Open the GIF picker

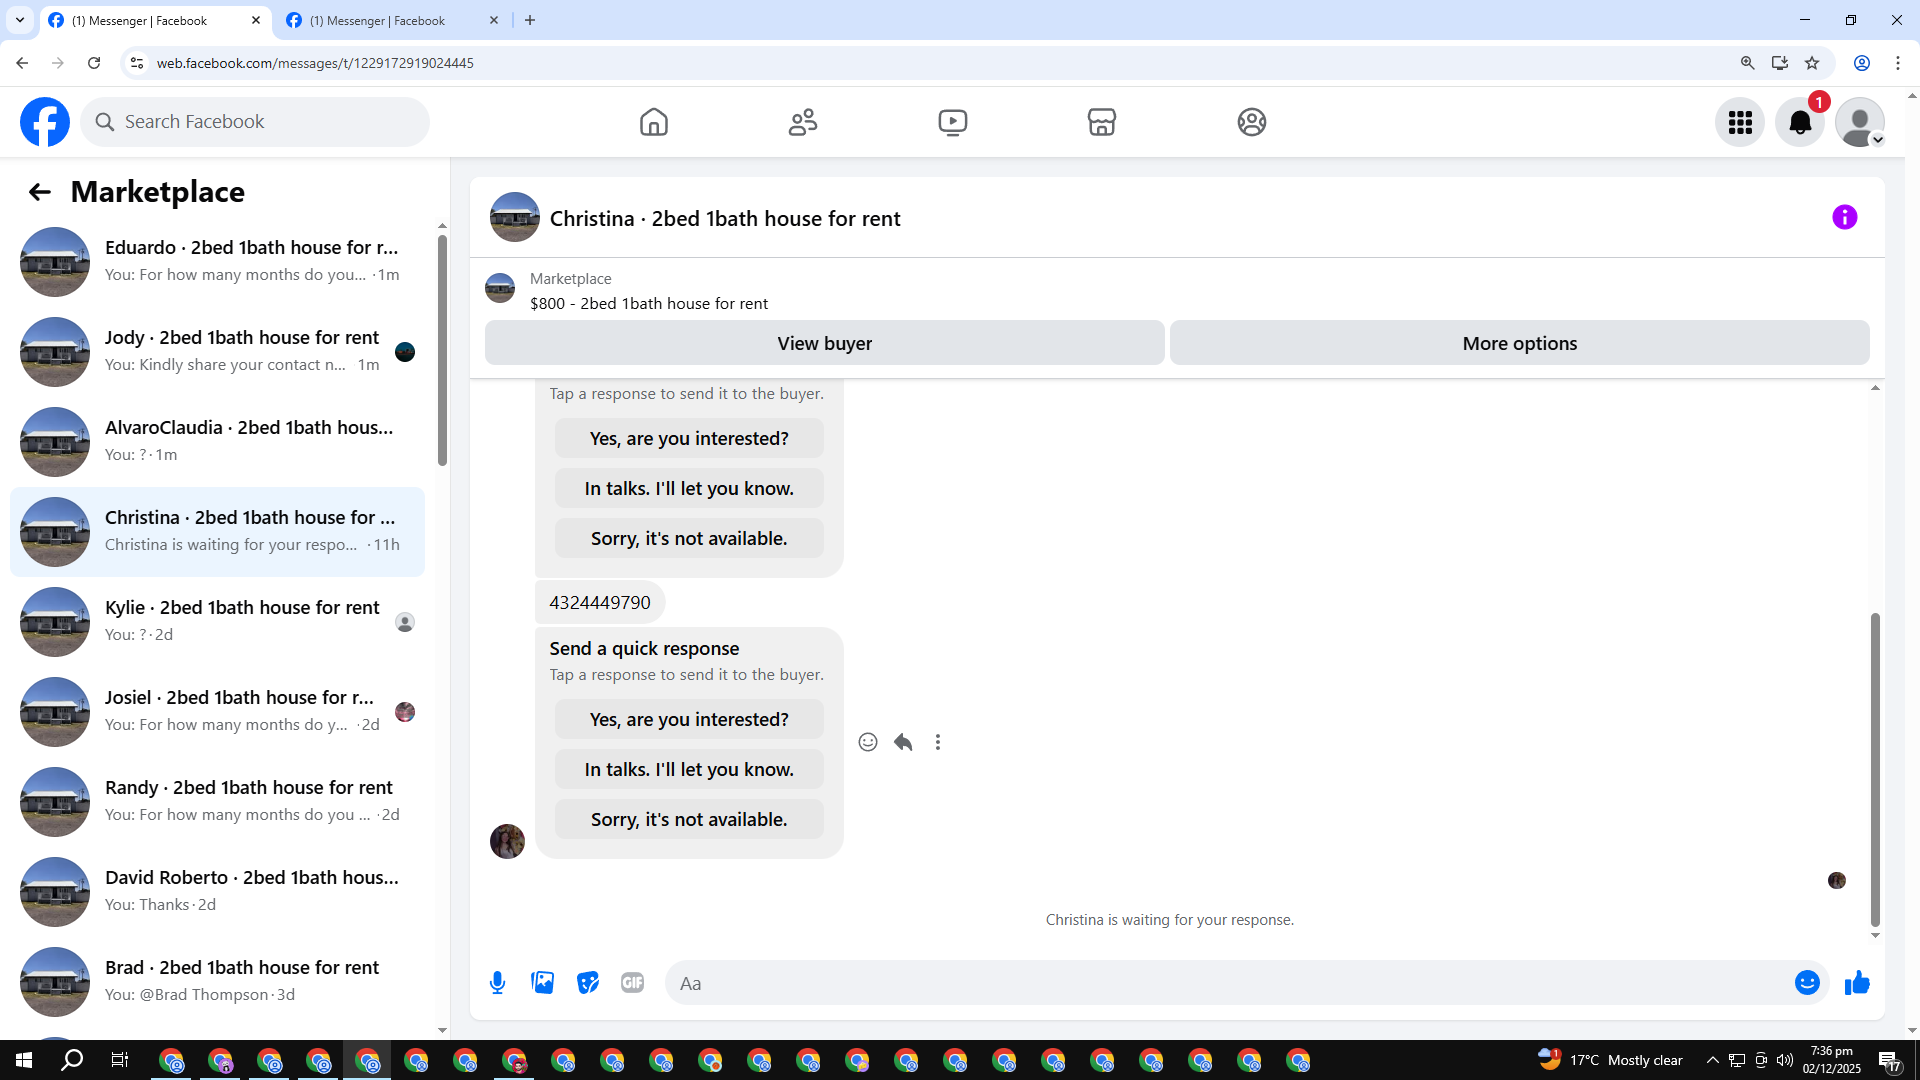632,983
